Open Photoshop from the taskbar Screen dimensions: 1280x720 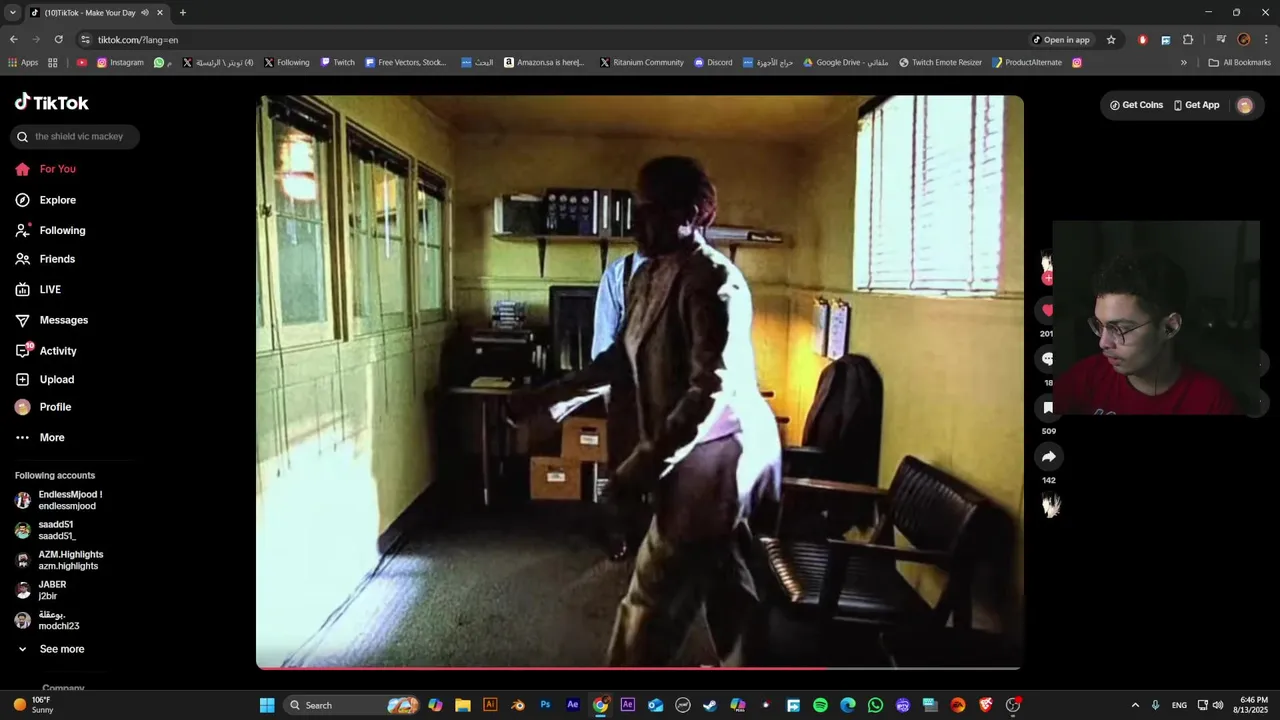545,705
